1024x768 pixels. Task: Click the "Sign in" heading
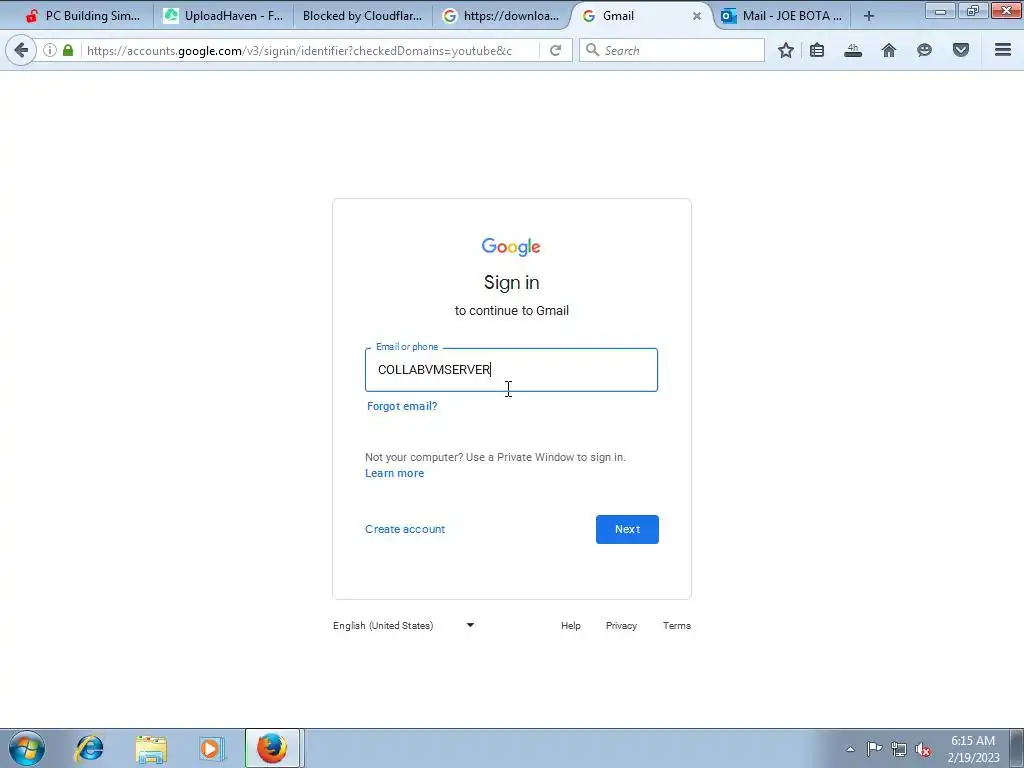(x=511, y=283)
